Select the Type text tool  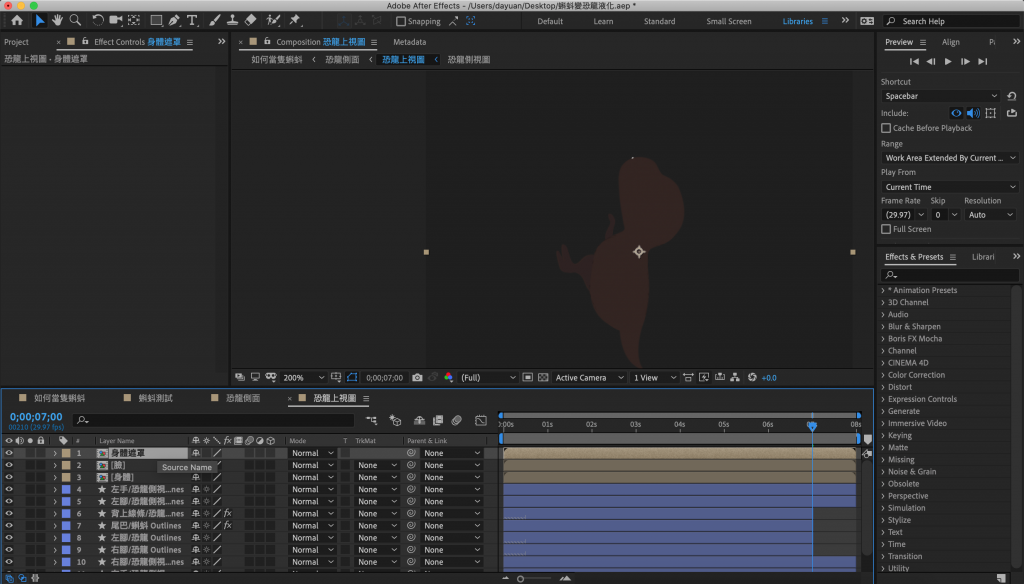[x=192, y=21]
